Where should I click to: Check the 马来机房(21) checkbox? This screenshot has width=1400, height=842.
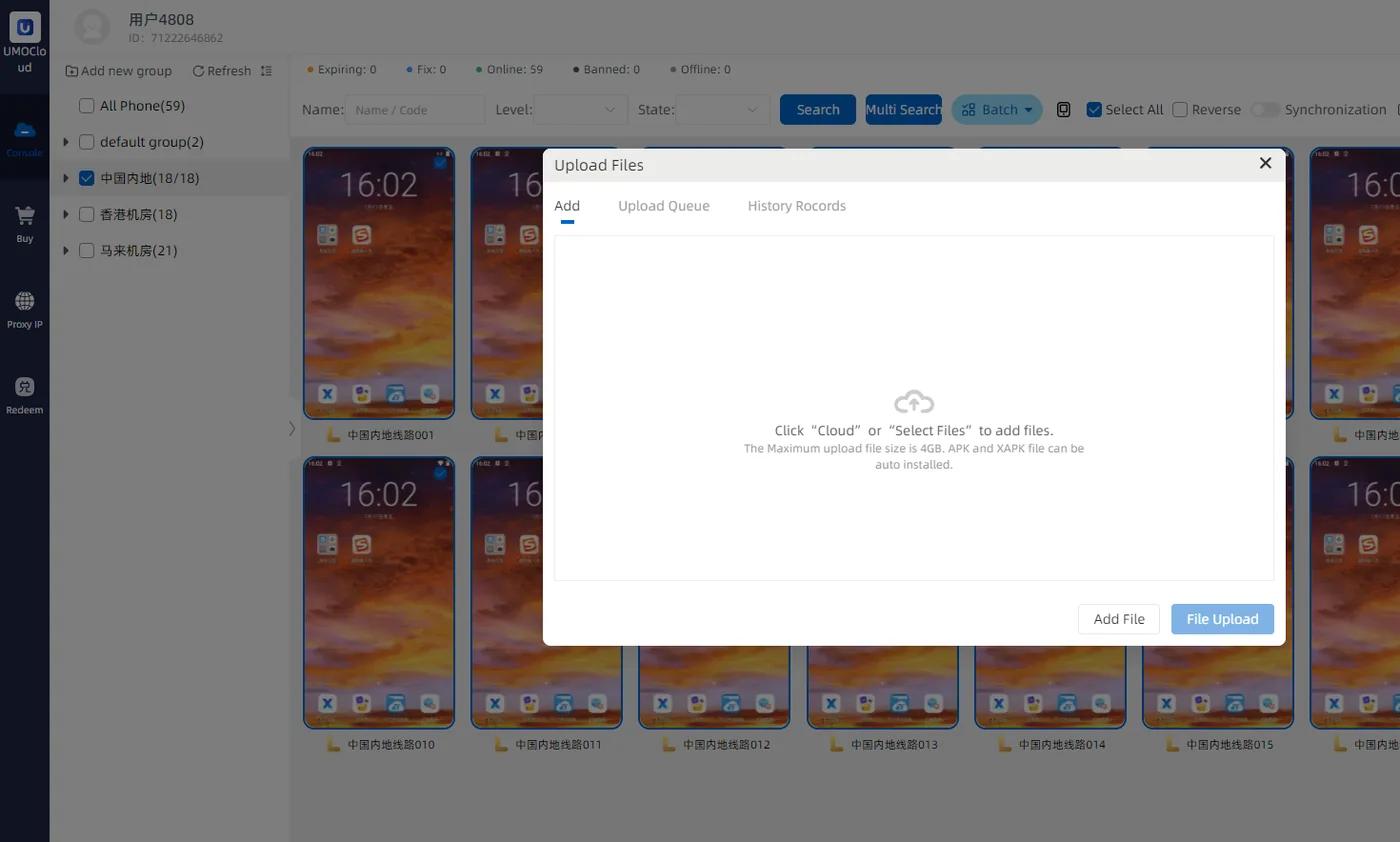[86, 250]
